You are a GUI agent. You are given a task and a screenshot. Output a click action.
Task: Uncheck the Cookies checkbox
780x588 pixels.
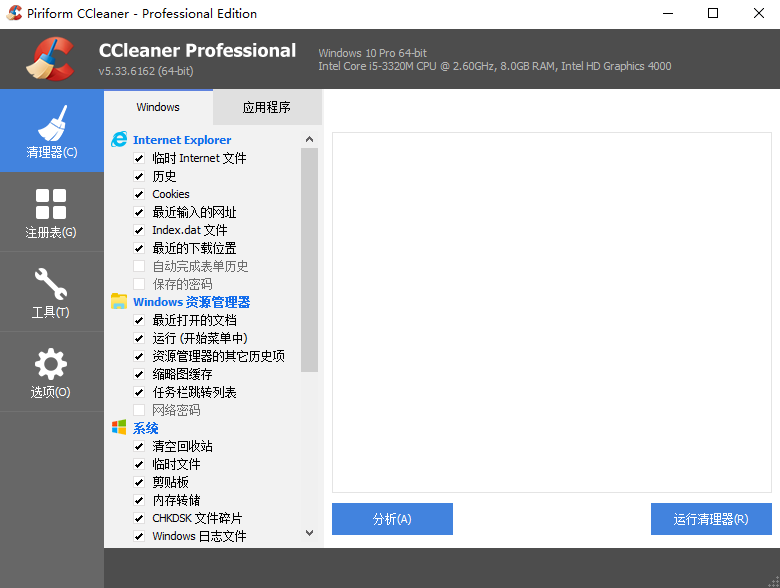point(139,194)
